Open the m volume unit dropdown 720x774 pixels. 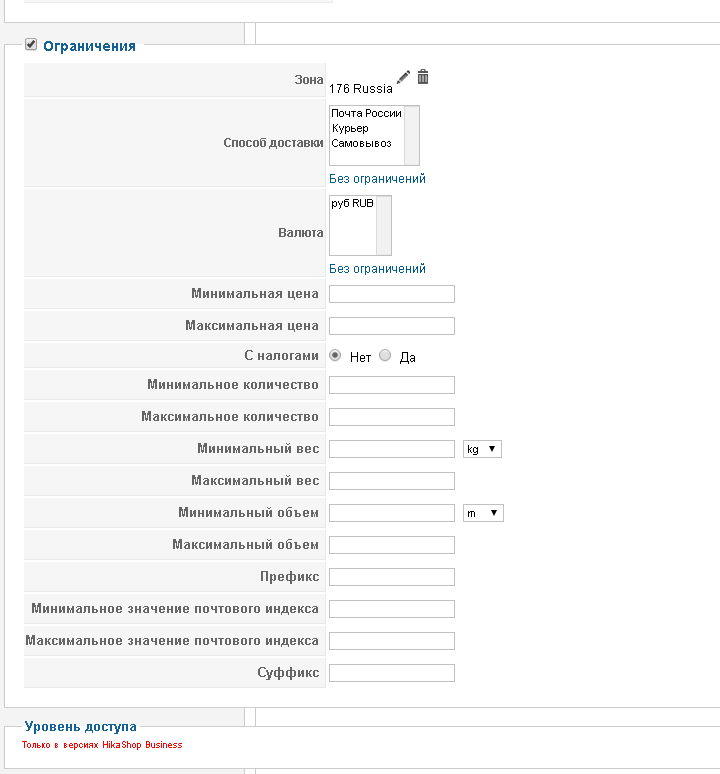(x=483, y=513)
